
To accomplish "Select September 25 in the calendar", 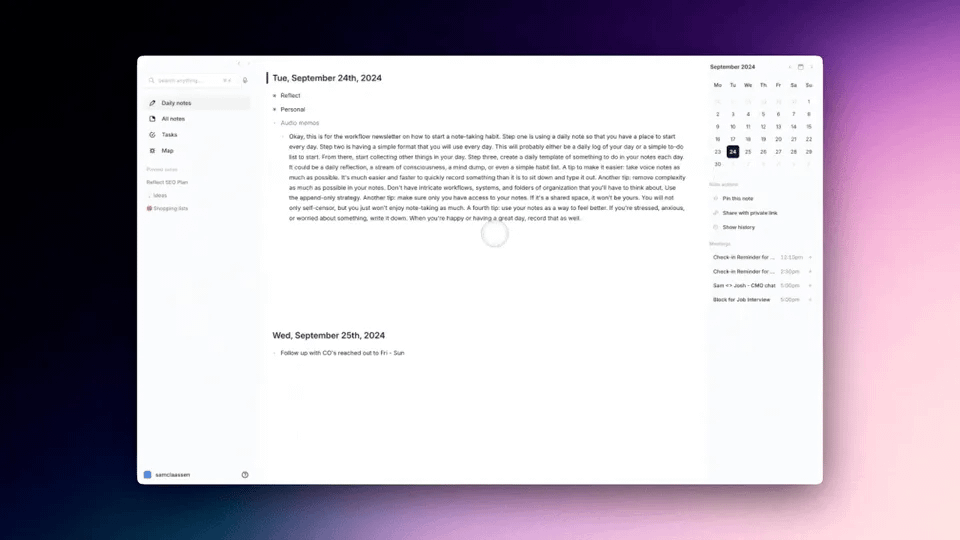I will click(748, 152).
